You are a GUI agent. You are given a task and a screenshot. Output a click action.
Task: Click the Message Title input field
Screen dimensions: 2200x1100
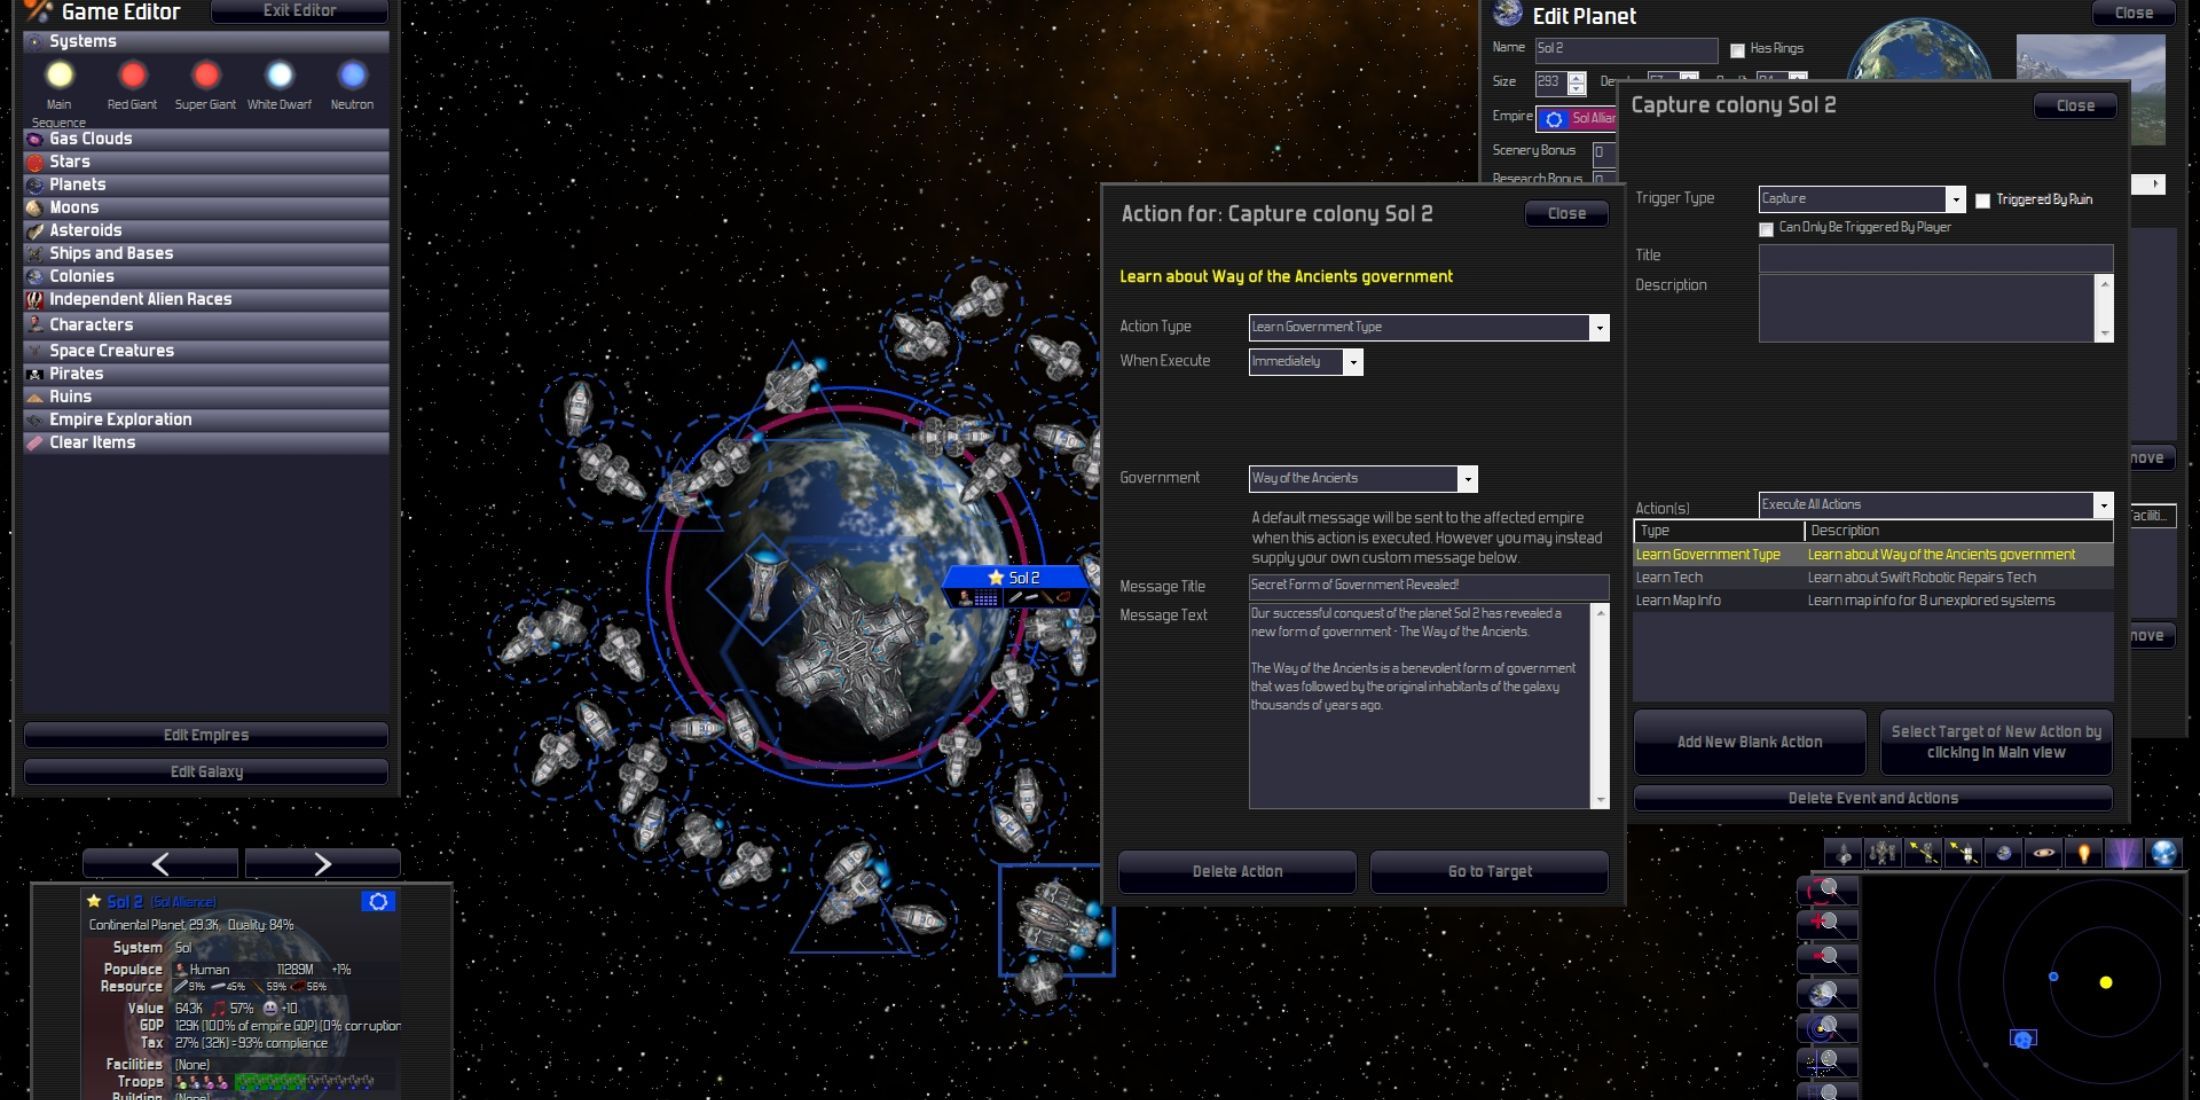point(1429,586)
